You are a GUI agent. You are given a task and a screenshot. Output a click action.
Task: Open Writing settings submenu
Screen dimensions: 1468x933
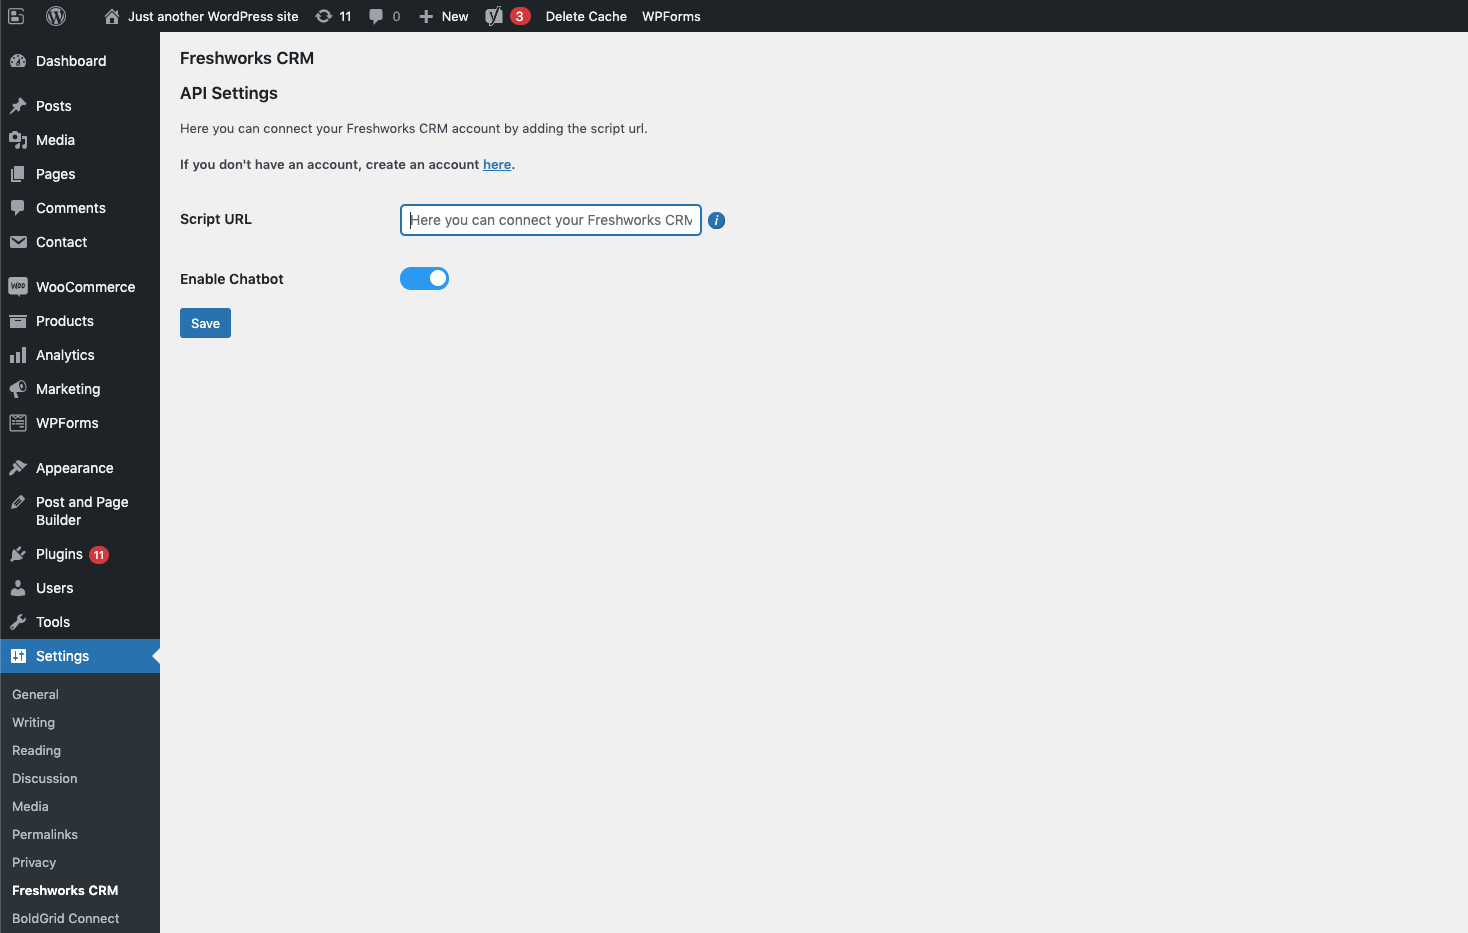coord(34,722)
